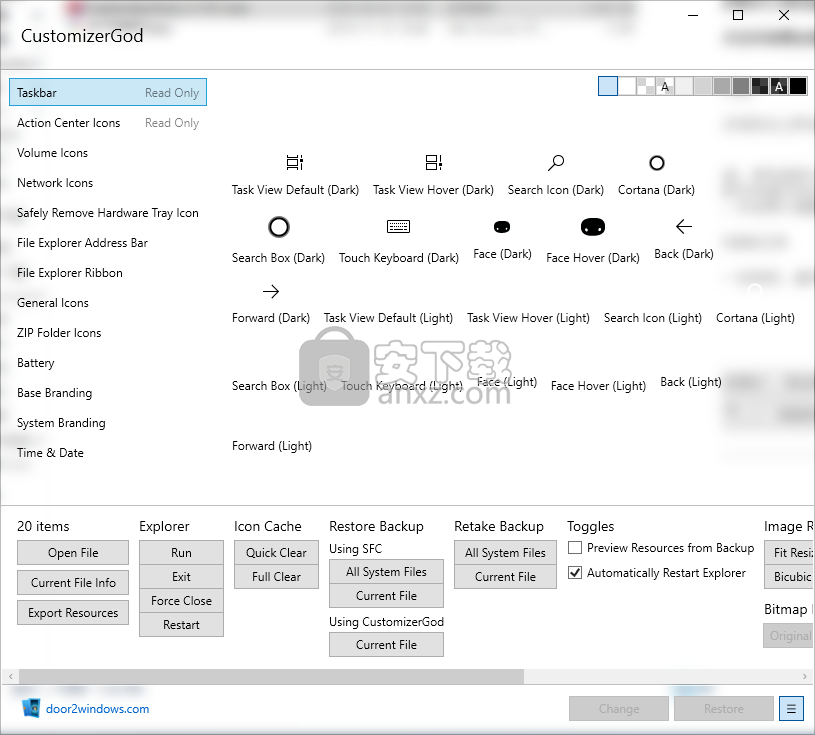Switch to File Explorer Ribbon category

click(108, 273)
